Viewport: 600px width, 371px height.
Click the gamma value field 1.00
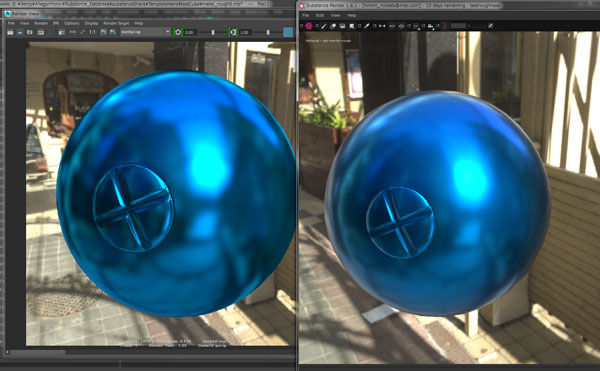click(245, 33)
